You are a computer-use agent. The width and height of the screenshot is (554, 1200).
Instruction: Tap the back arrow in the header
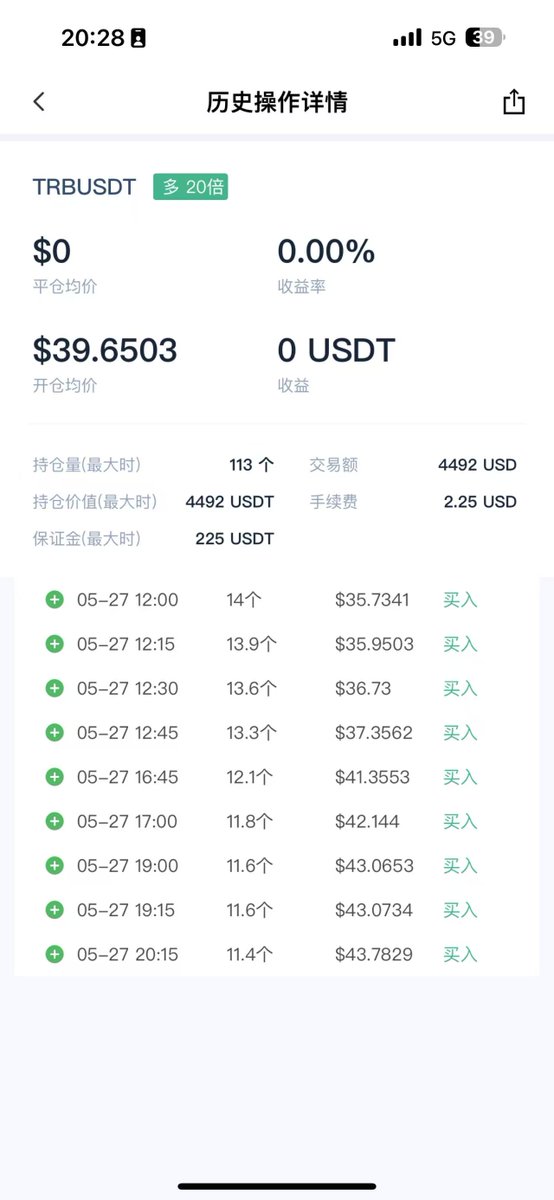click(39, 102)
